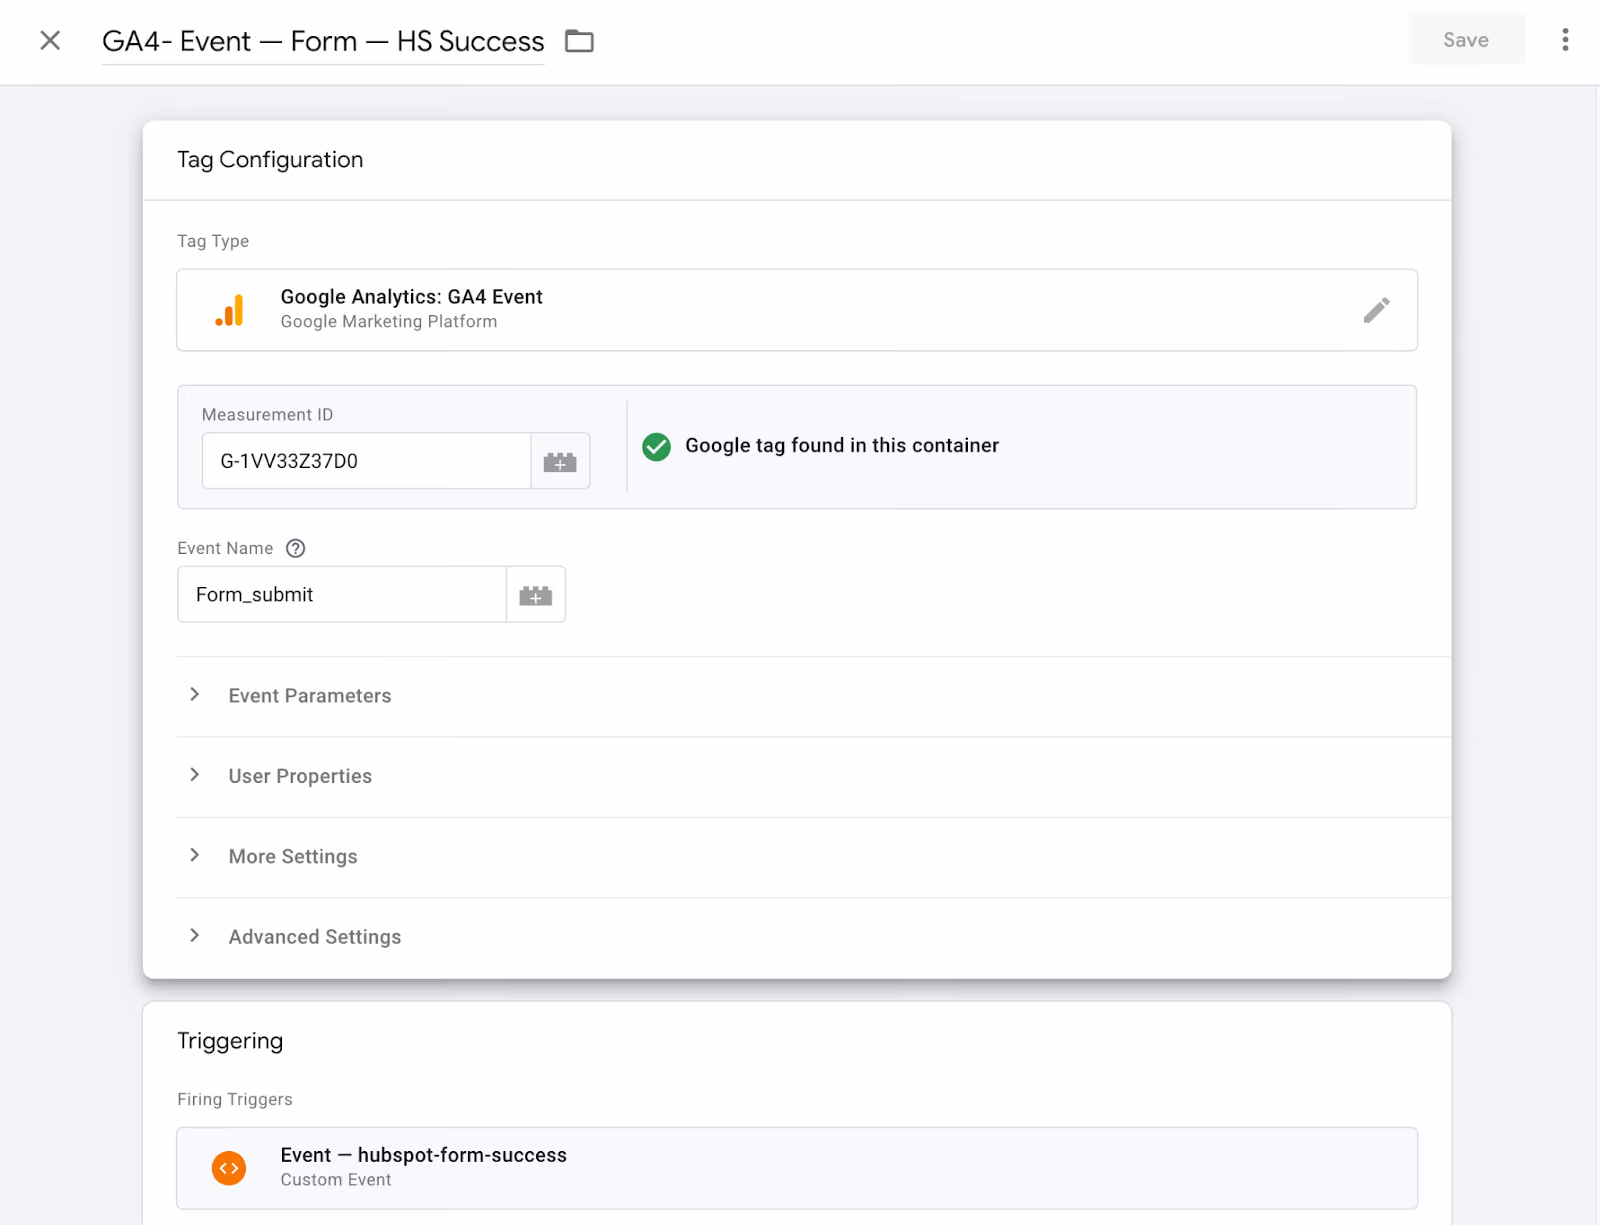This screenshot has height=1226, width=1600.
Task: Edit the tag name GA4- Event — Form — HS Success
Action: pyautogui.click(x=323, y=41)
